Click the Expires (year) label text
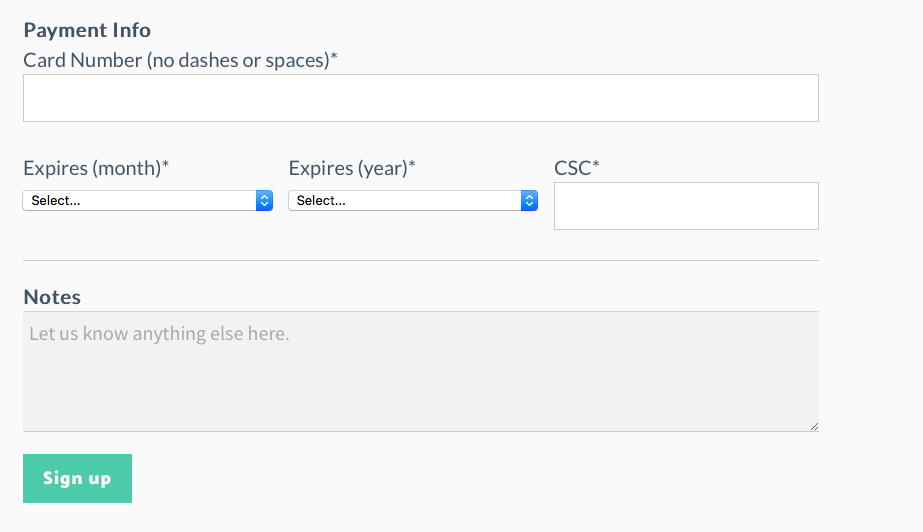The image size is (923, 532). [352, 168]
